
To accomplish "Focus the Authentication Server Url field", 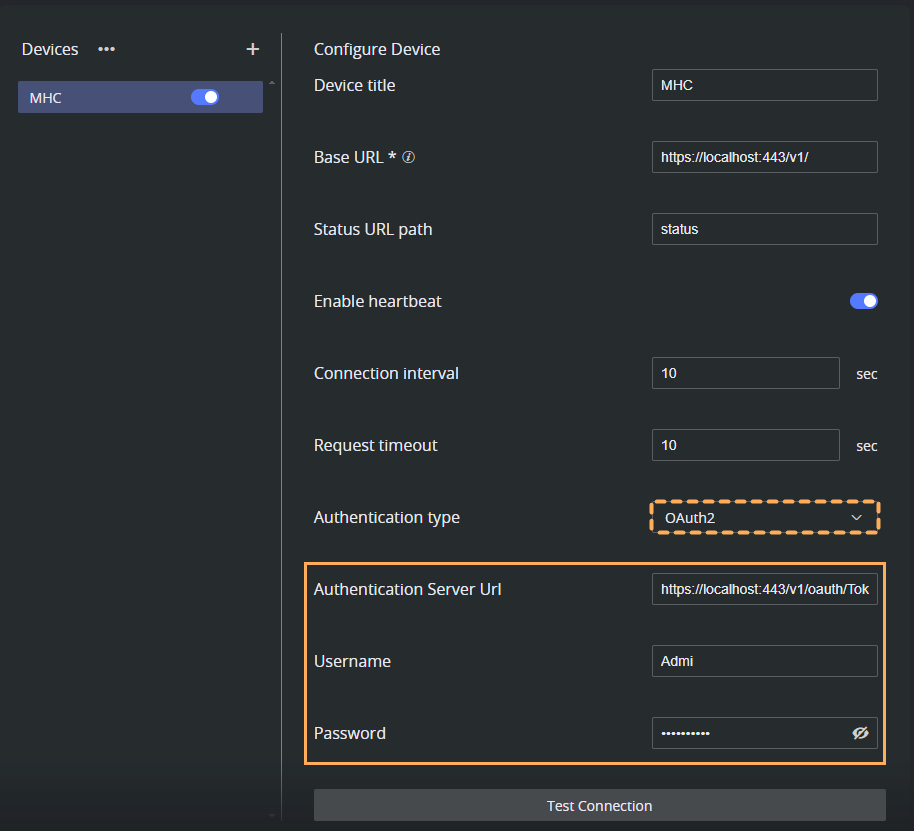I will tap(764, 589).
